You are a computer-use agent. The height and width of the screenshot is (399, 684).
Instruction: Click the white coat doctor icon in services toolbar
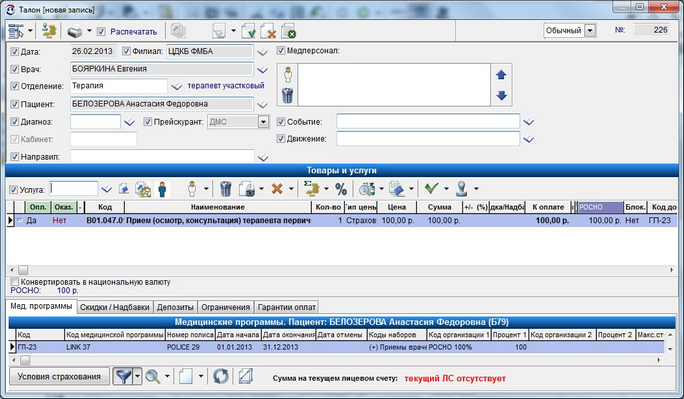click(x=192, y=189)
